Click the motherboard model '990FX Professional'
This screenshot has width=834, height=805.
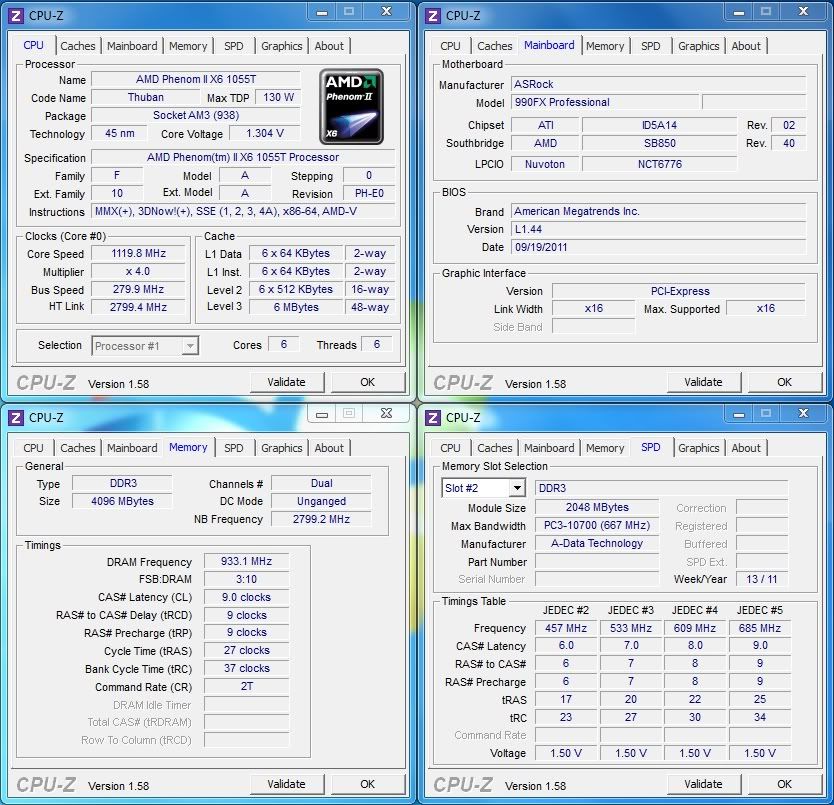605,102
